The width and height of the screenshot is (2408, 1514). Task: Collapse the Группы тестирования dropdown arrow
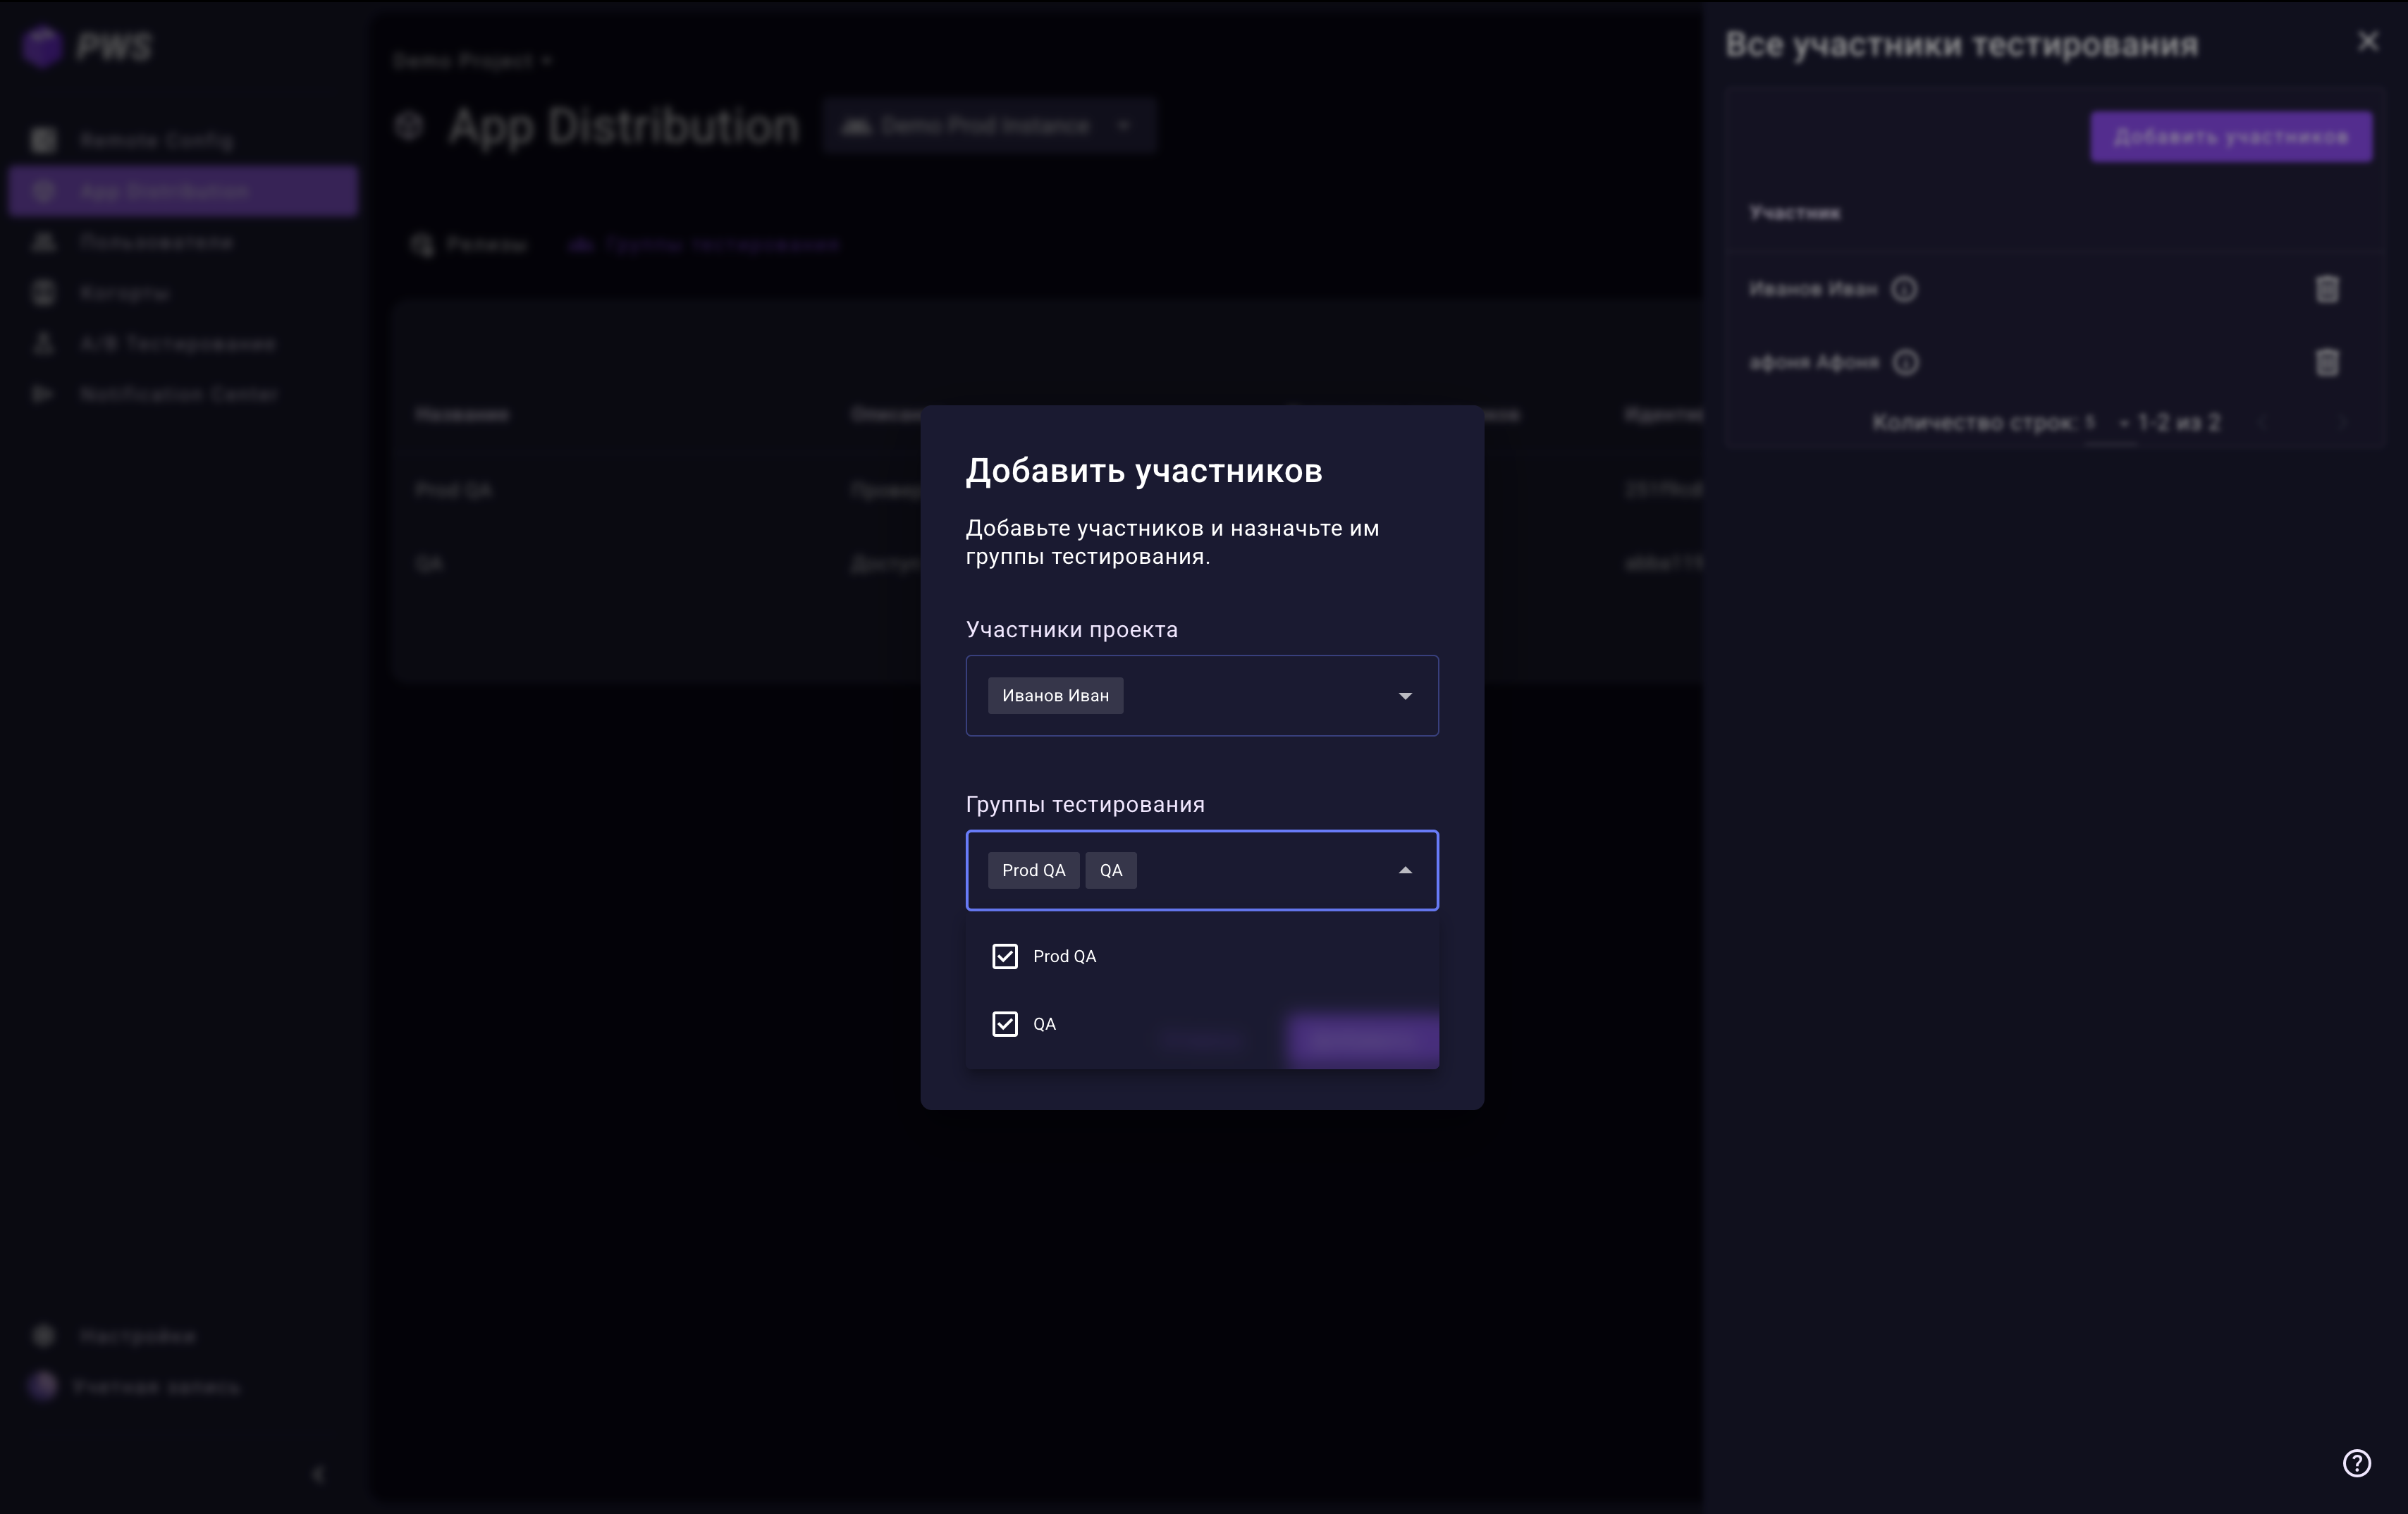click(1404, 871)
